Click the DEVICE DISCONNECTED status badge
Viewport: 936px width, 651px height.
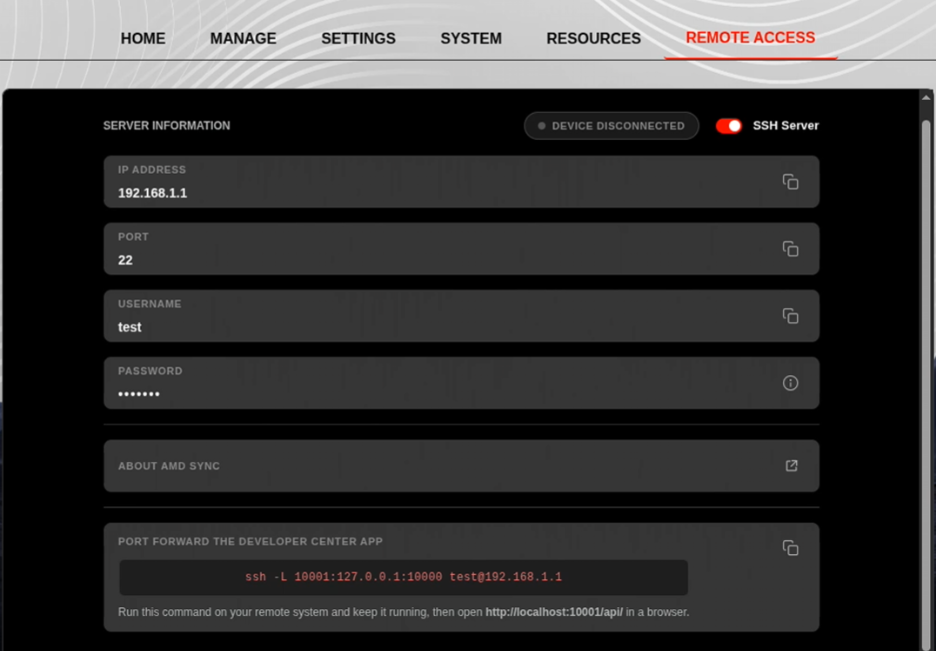click(x=611, y=126)
